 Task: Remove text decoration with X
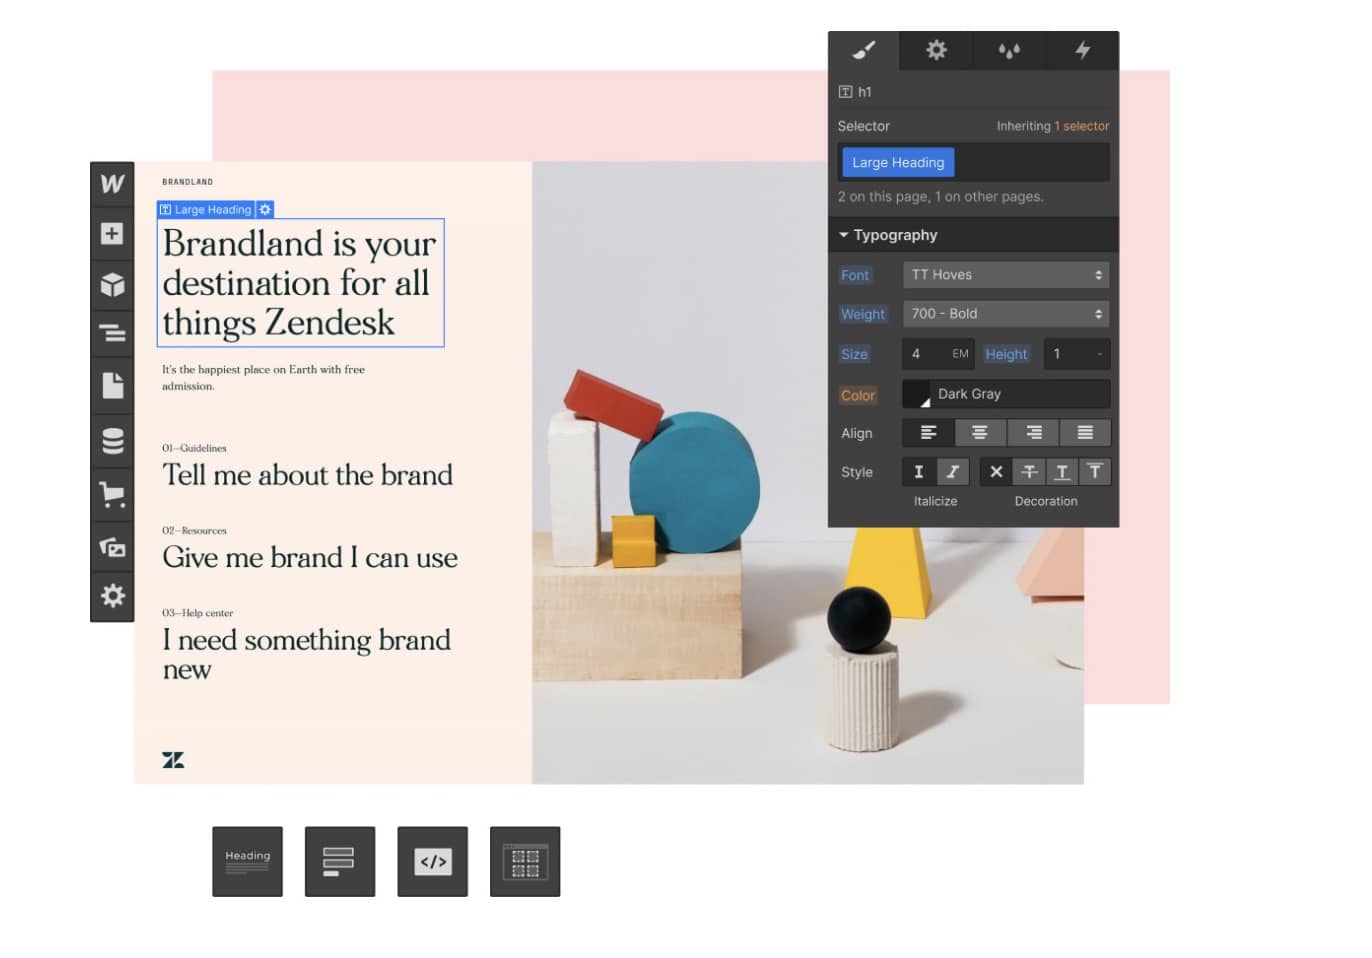pyautogui.click(x=996, y=472)
